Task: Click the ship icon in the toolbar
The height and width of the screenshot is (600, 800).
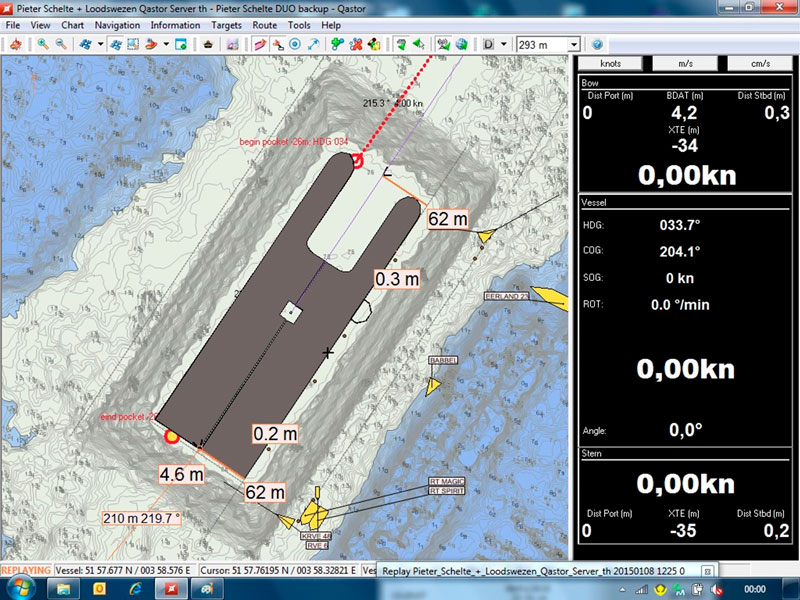Action: [208, 44]
